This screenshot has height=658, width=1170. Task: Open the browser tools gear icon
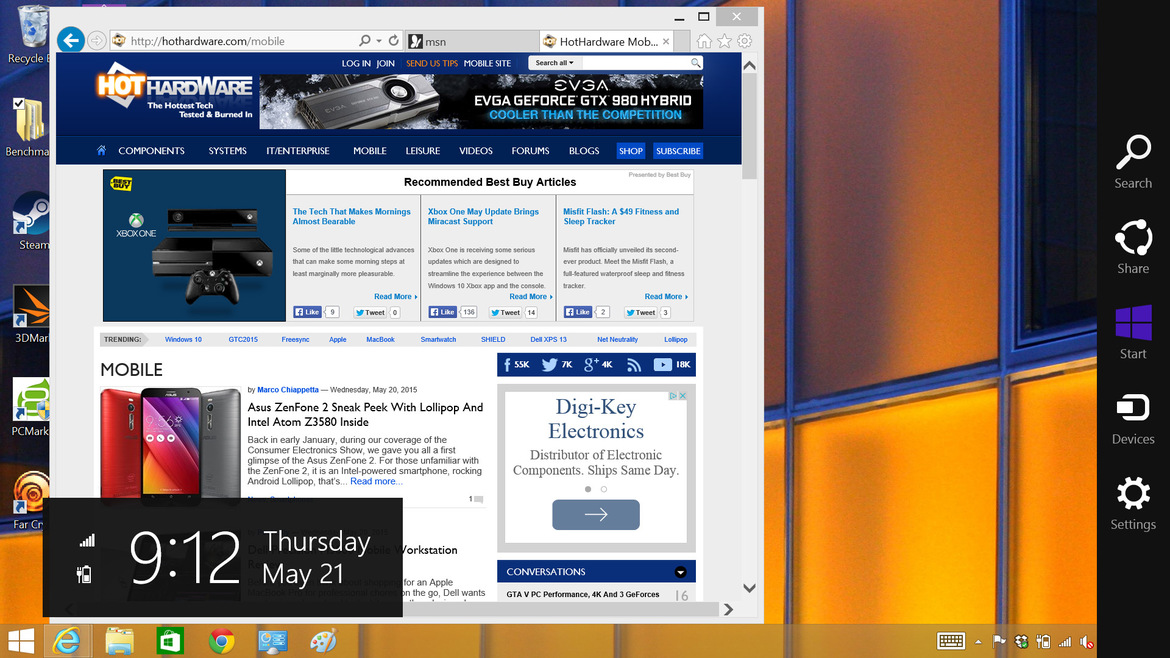click(745, 41)
